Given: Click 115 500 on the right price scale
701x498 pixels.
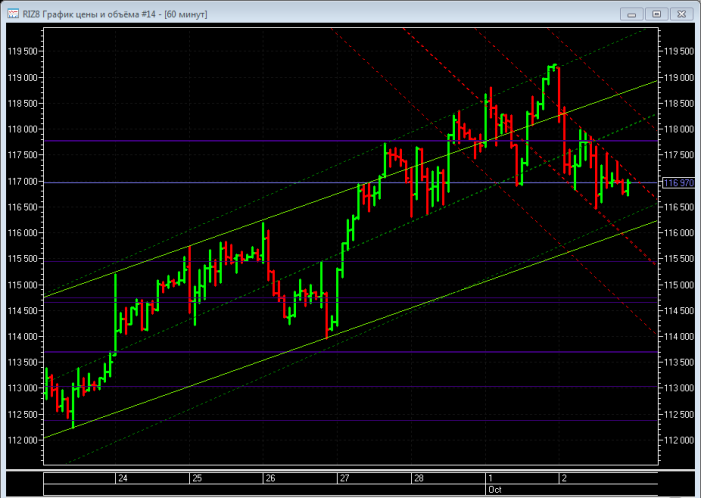Looking at the screenshot, I should pos(679,259).
